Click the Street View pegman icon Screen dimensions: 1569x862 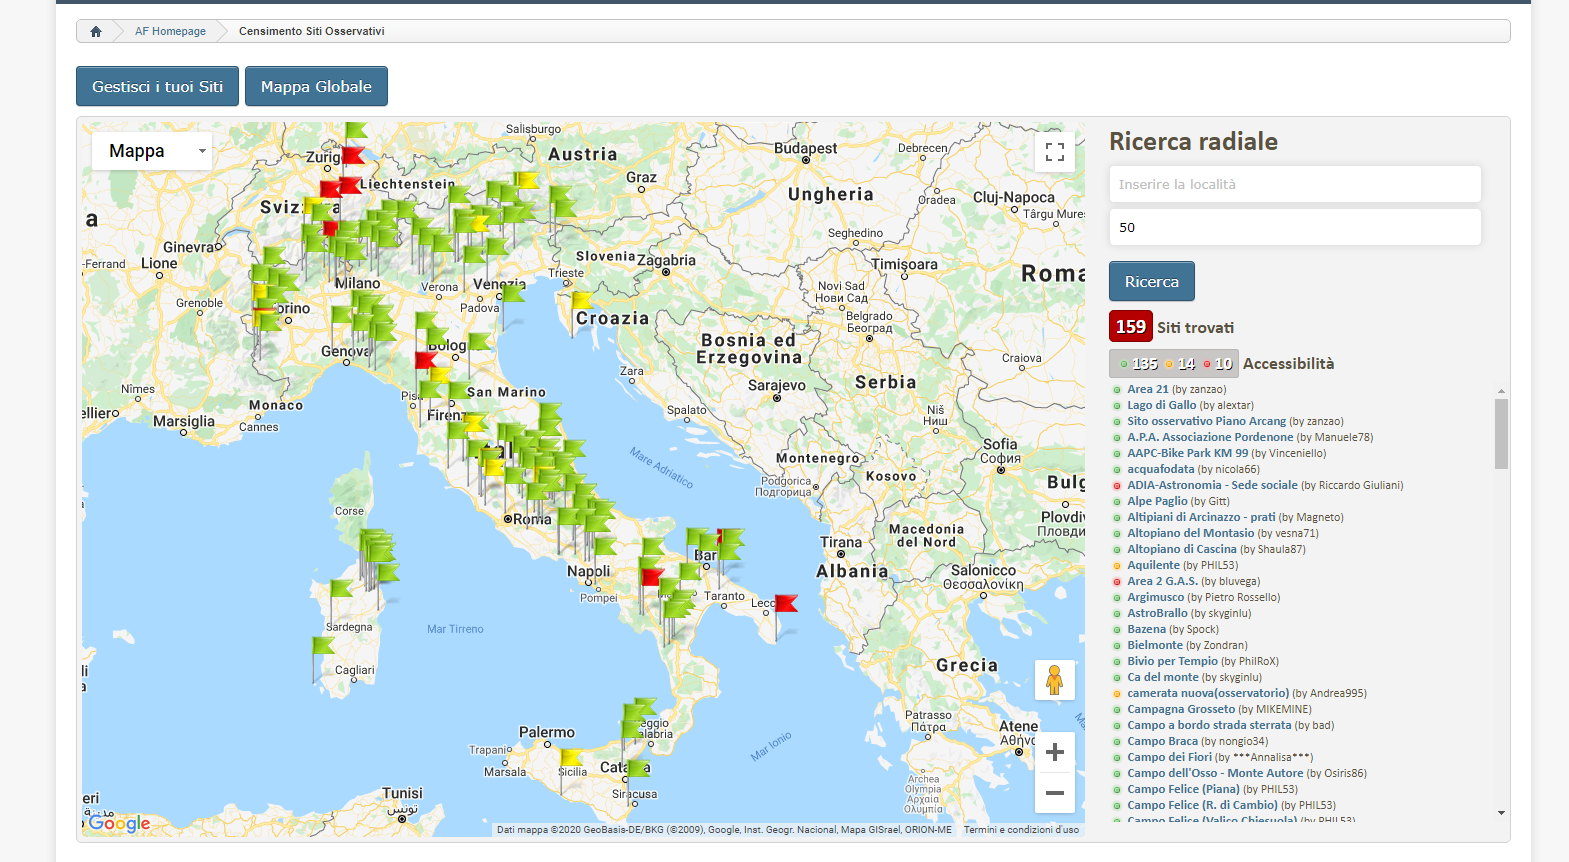click(x=1054, y=680)
